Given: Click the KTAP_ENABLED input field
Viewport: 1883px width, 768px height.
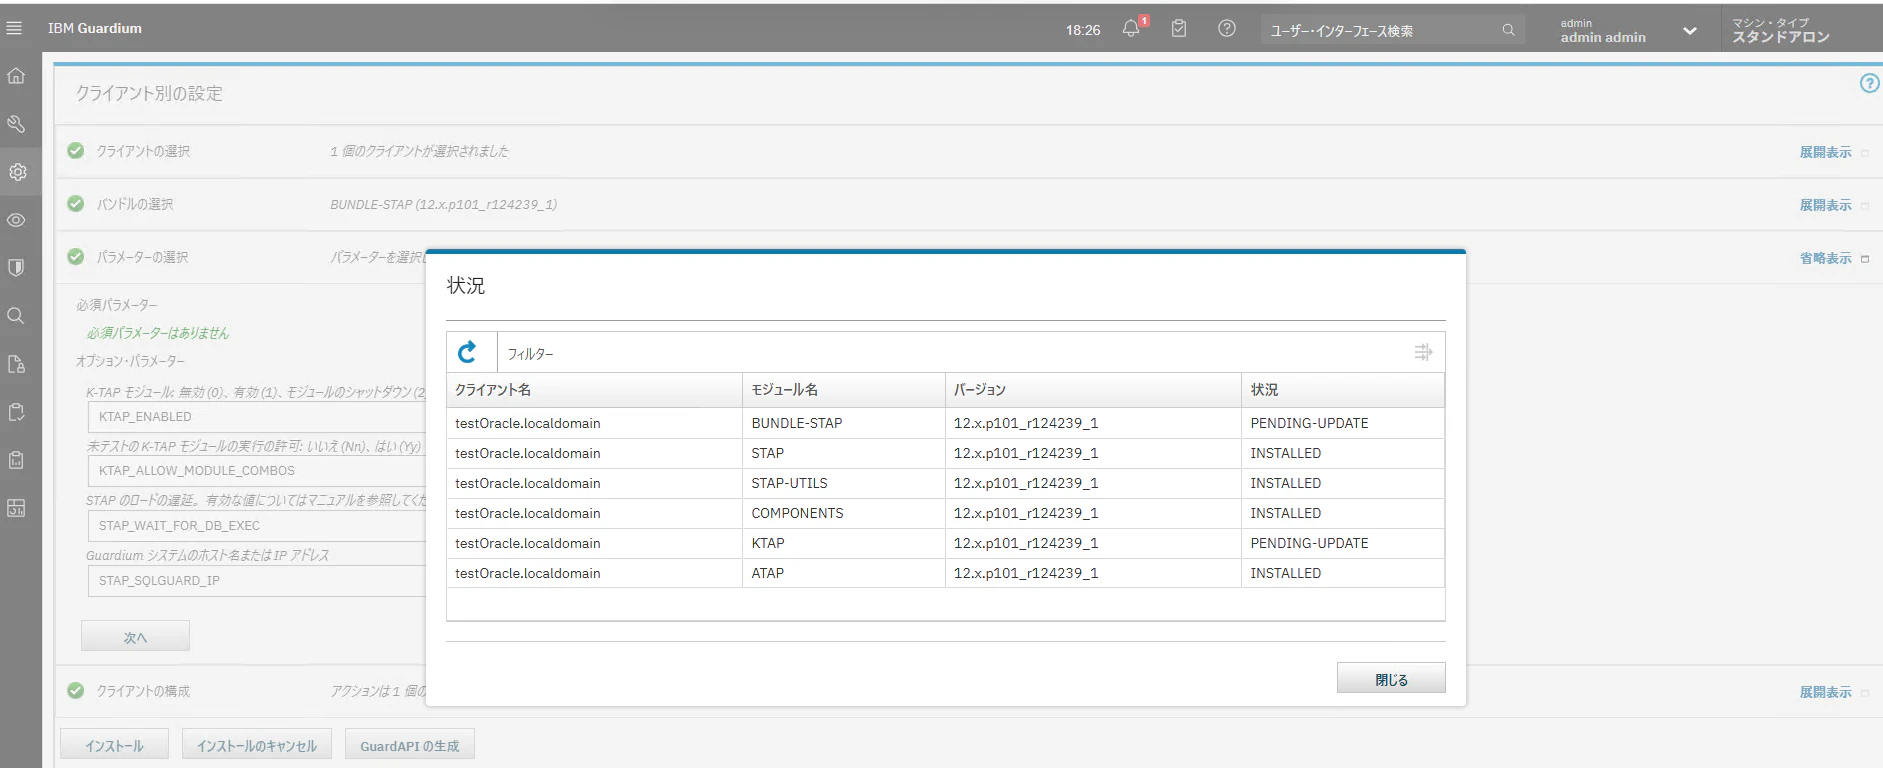Looking at the screenshot, I should (258, 417).
